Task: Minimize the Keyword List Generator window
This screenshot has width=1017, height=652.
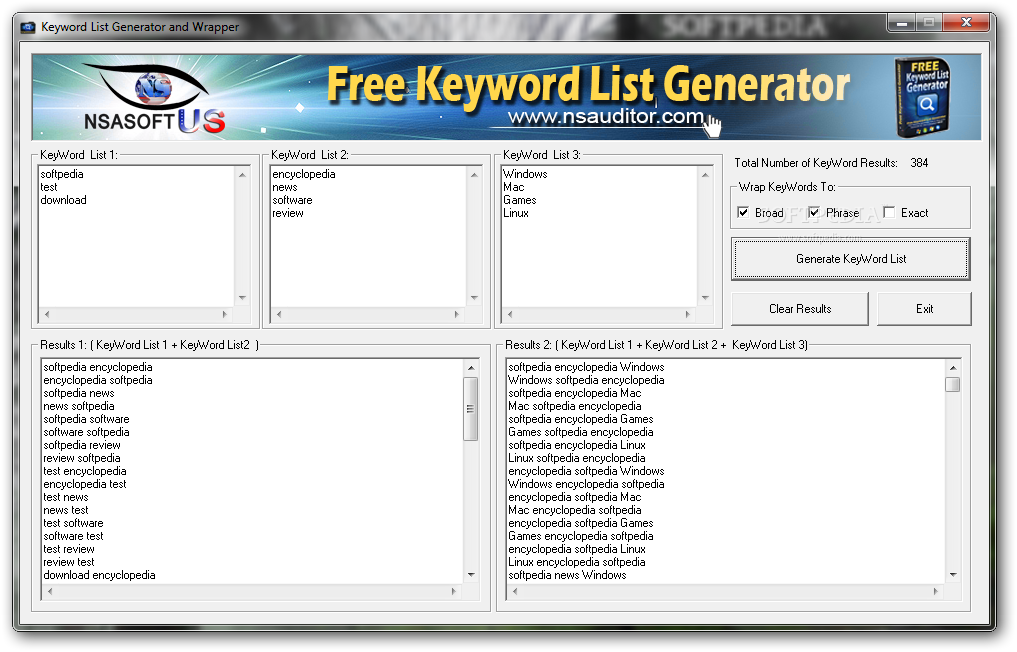Action: [901, 23]
